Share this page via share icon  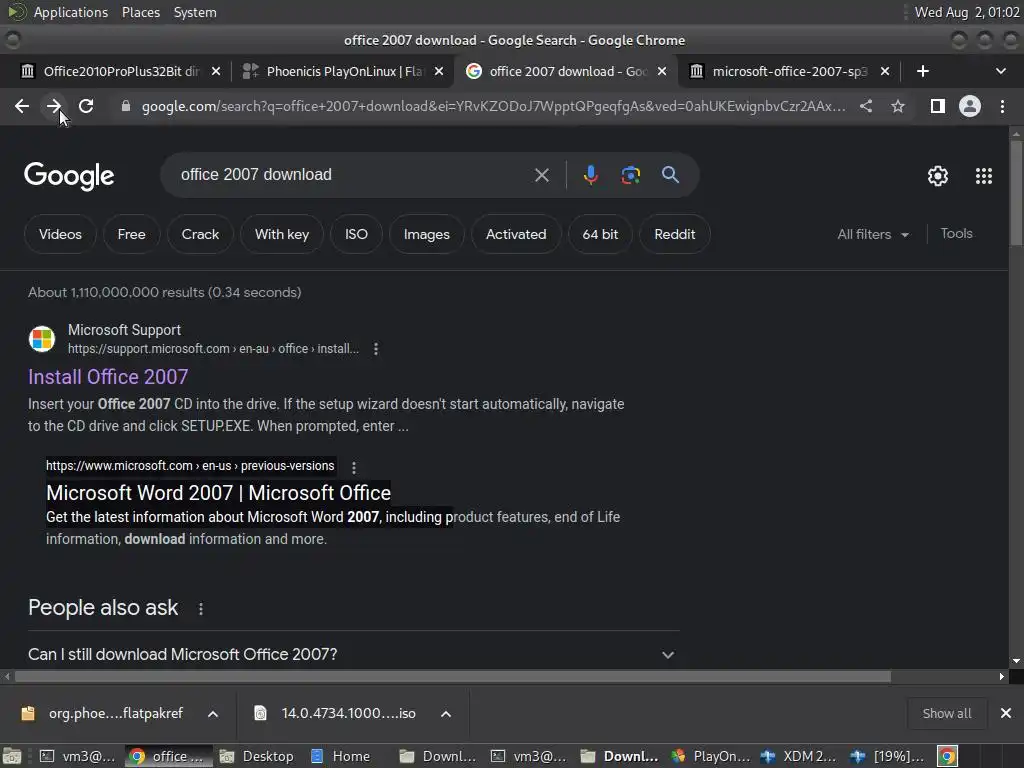point(866,106)
